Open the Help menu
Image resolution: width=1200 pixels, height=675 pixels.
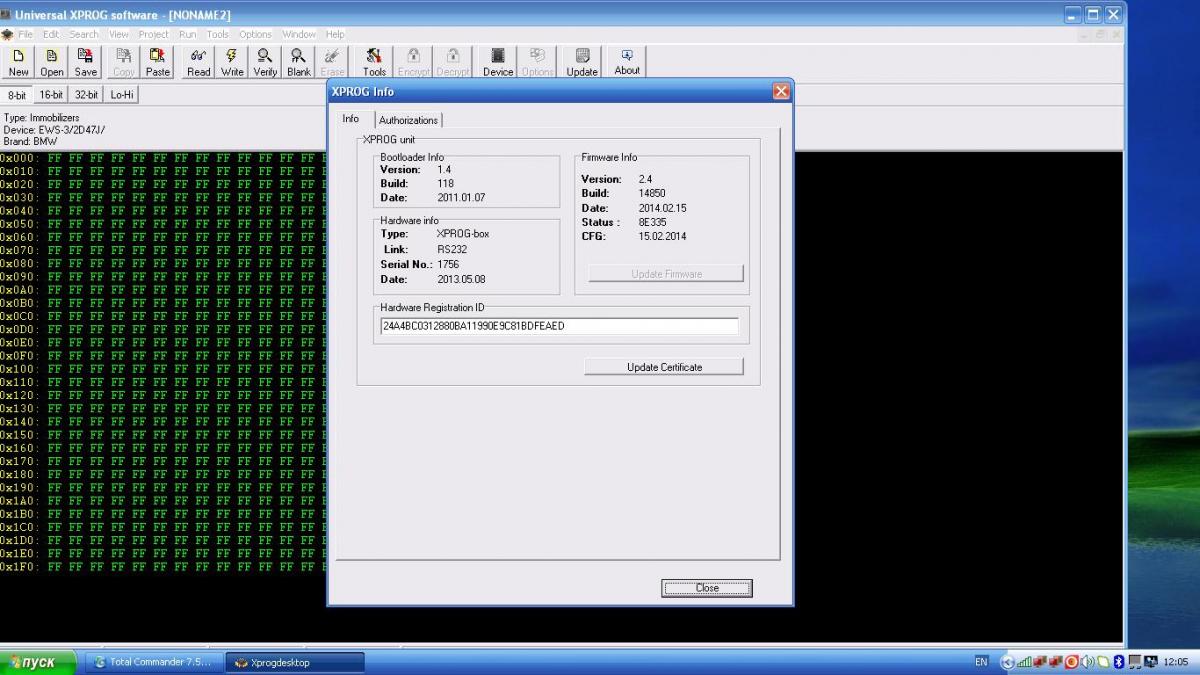335,34
